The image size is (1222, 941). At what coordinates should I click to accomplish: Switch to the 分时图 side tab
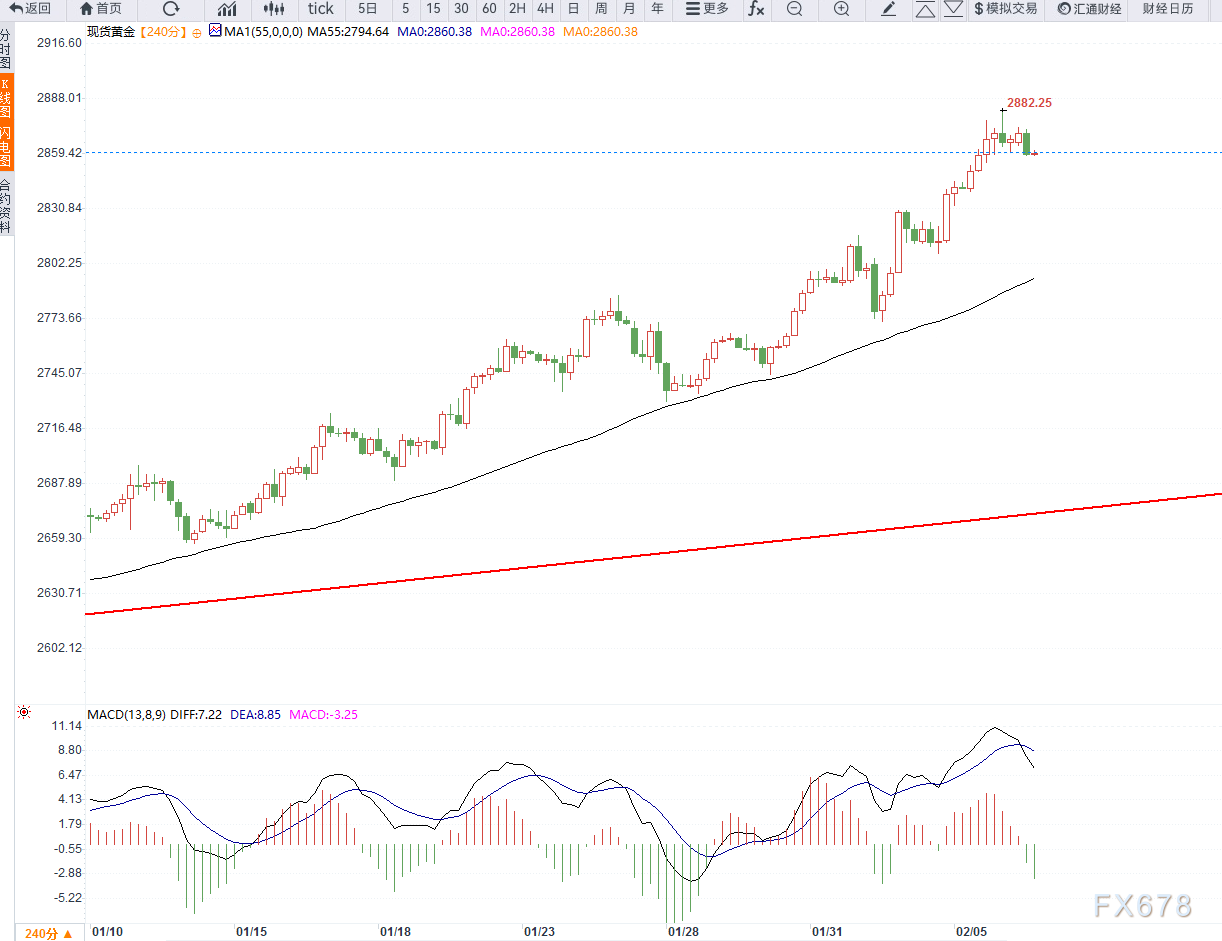coord(6,48)
